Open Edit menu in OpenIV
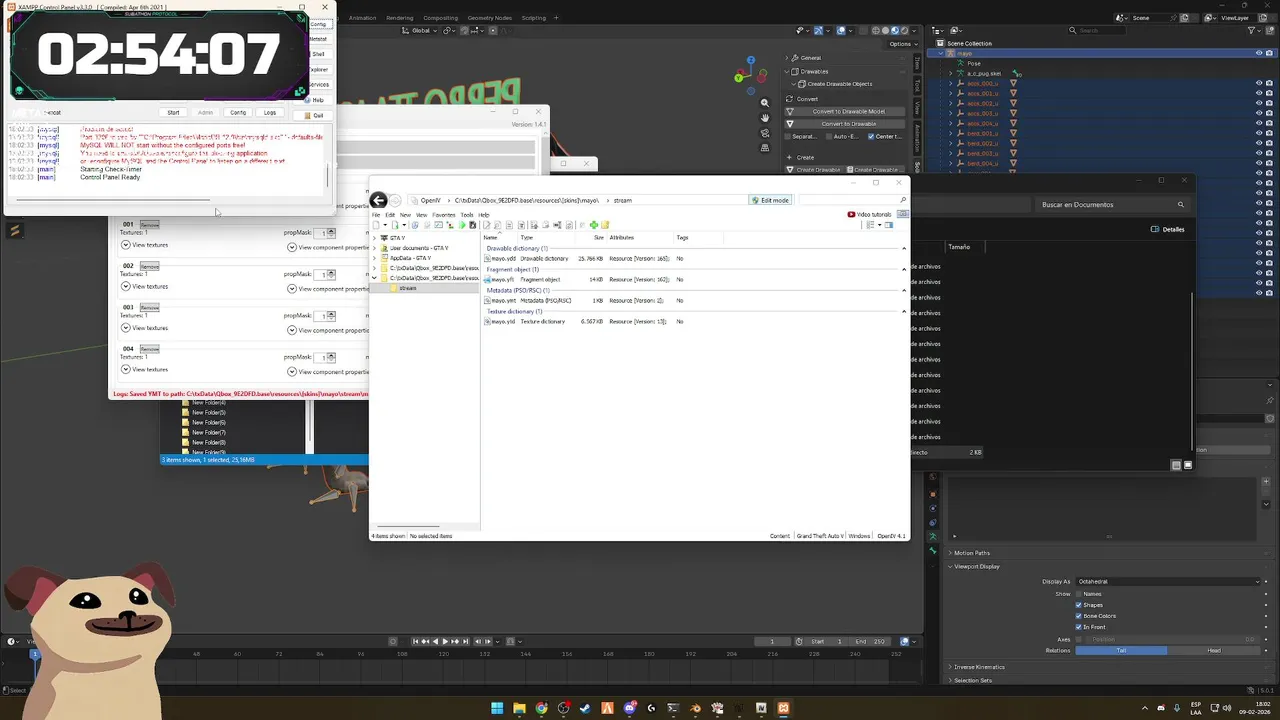Screen dimensions: 1280x720 tap(390, 215)
